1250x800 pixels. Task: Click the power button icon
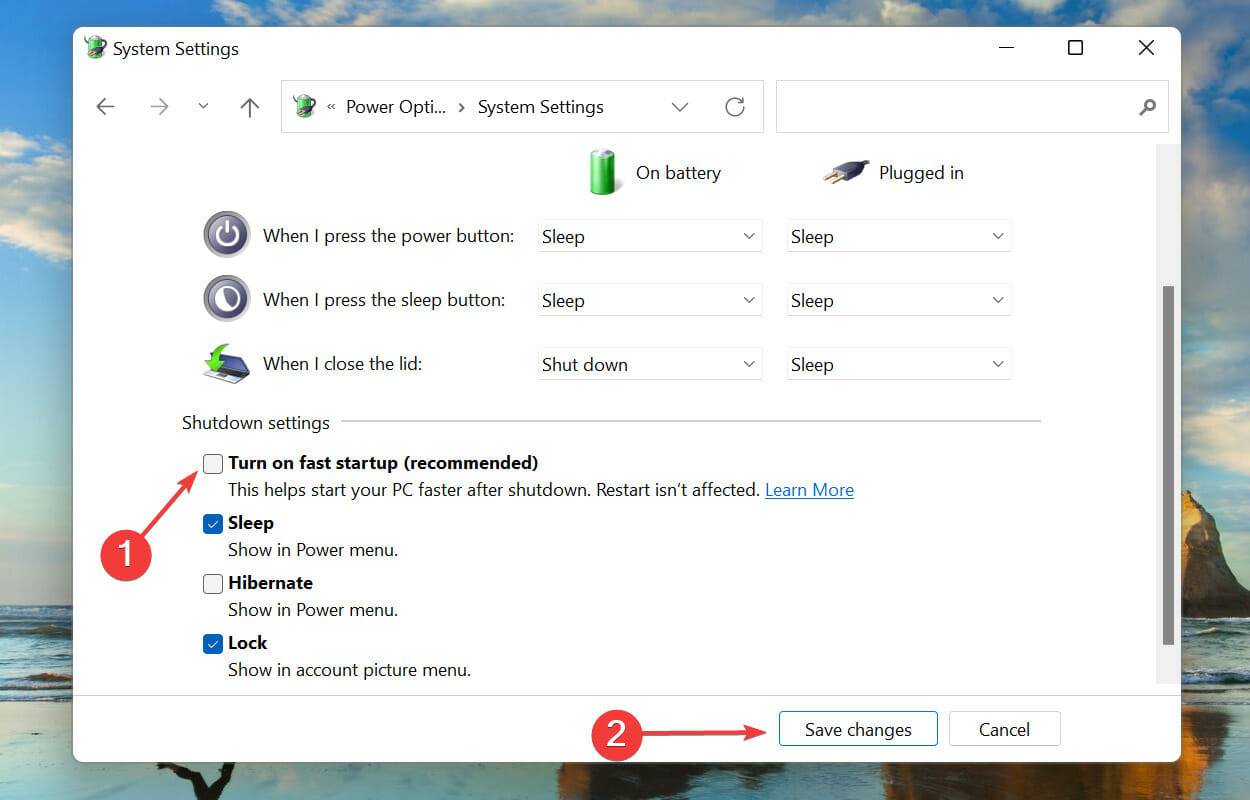pos(226,235)
